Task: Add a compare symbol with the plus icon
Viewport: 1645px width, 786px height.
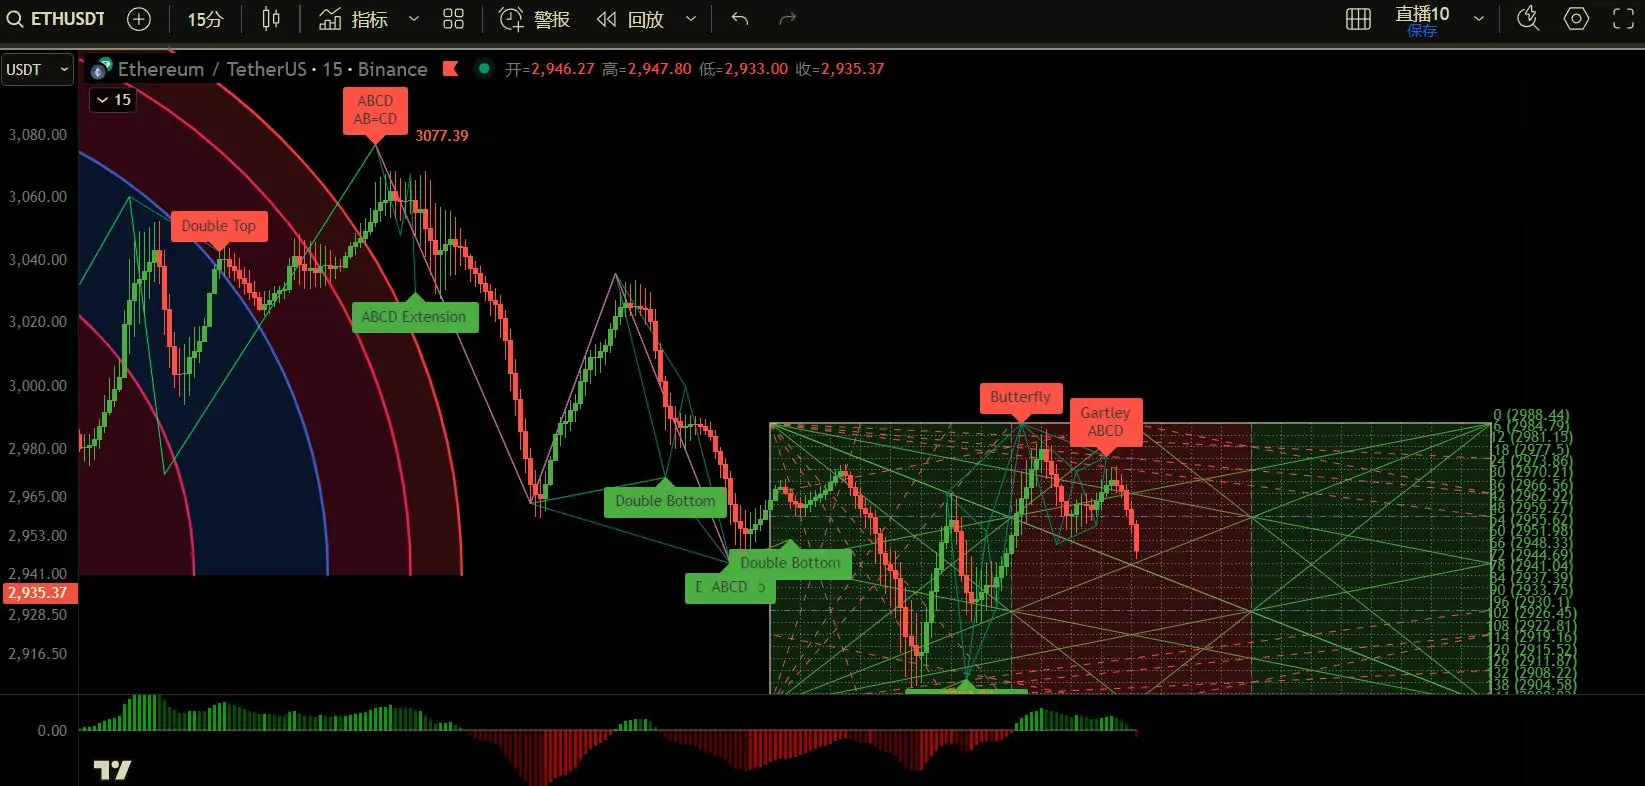Action: [x=139, y=19]
